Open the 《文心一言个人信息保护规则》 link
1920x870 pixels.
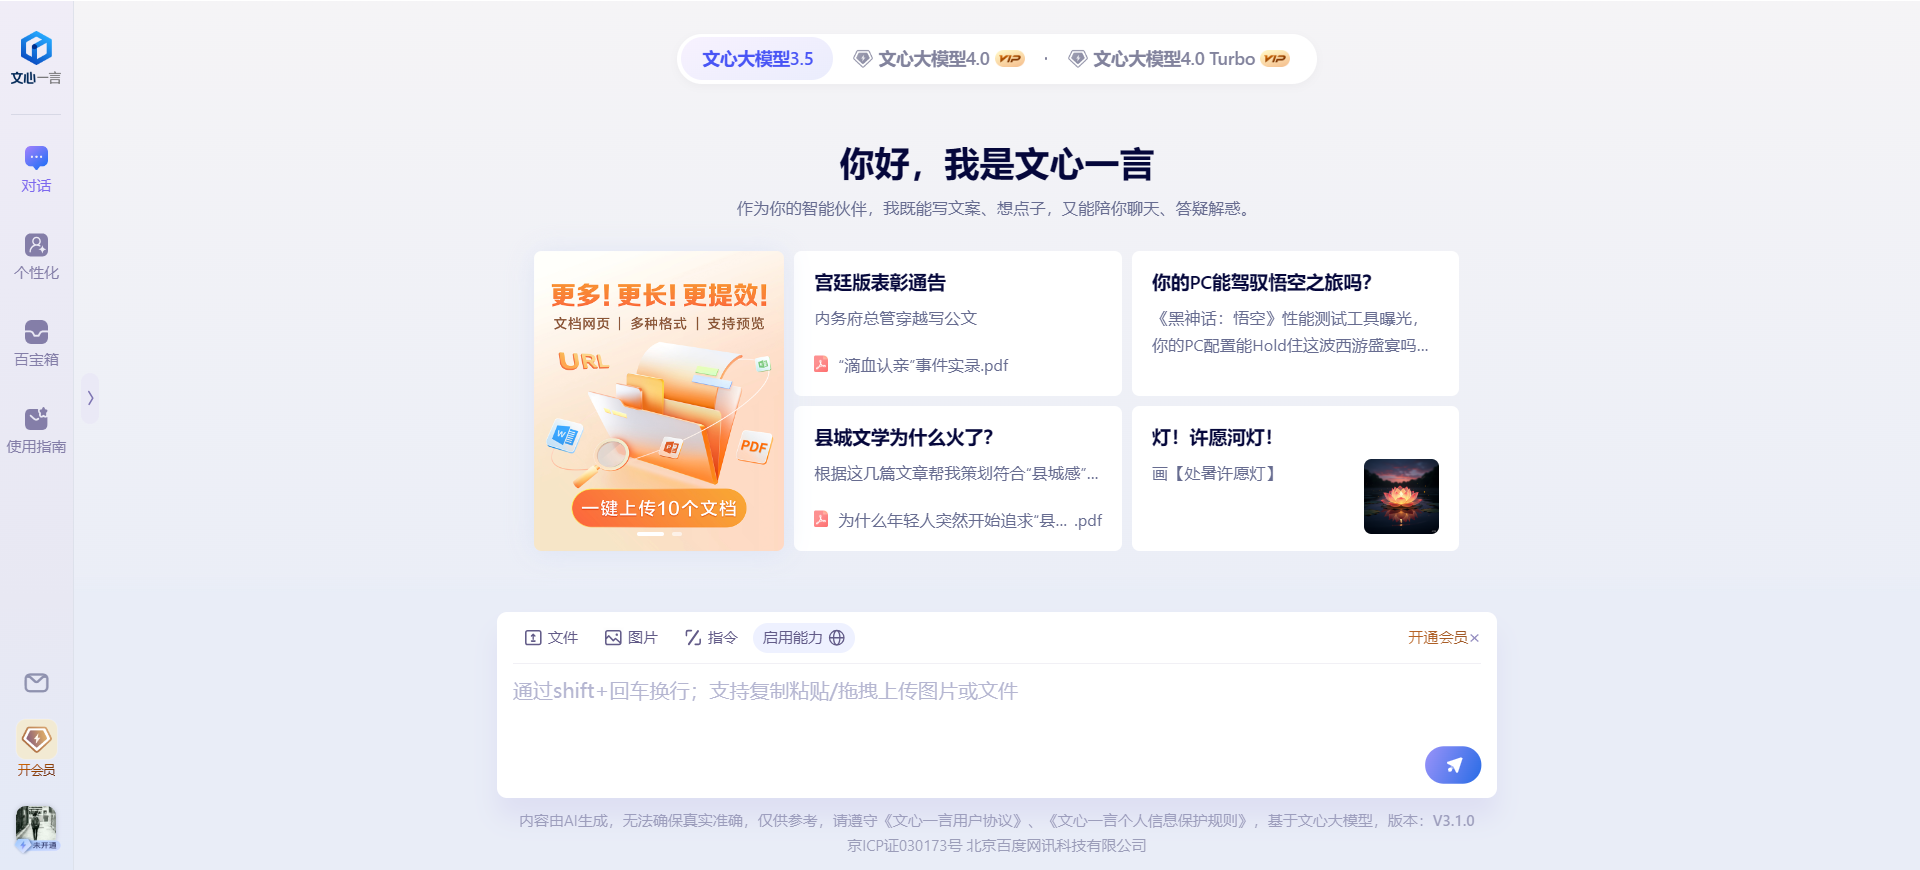1148,820
